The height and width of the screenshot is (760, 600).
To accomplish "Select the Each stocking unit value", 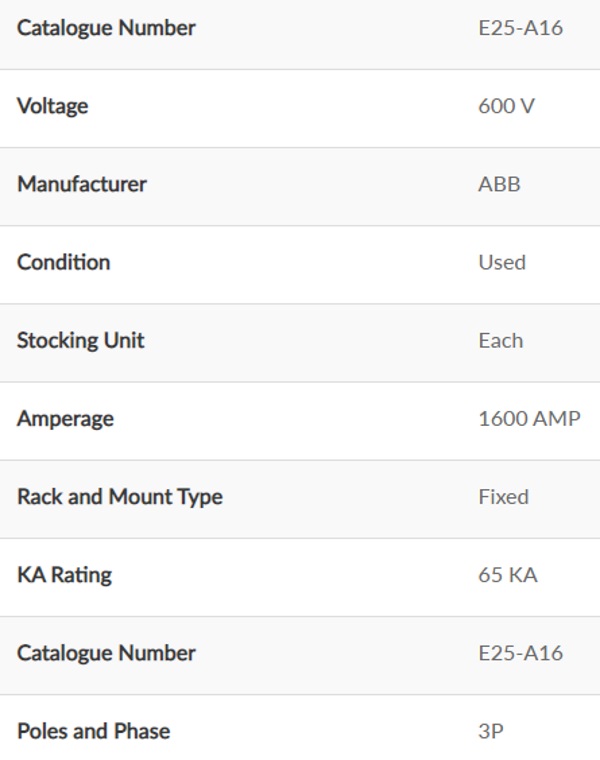I will point(501,340).
